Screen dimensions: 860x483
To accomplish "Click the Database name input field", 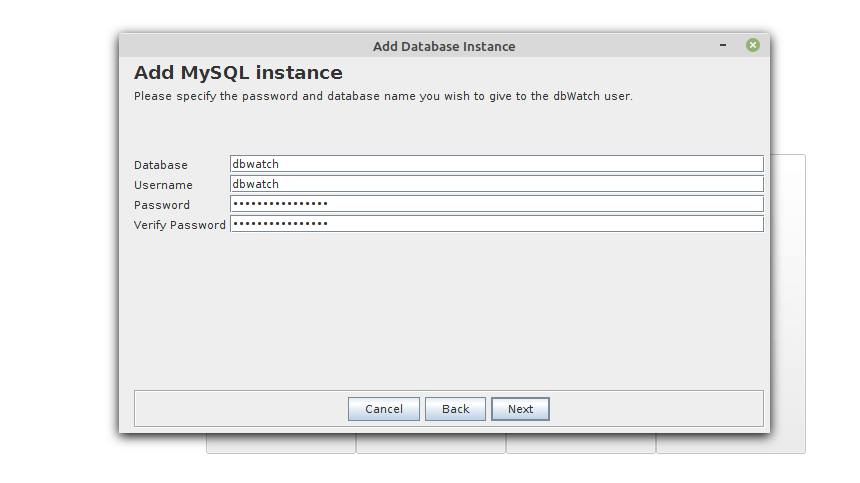I will (x=496, y=164).
